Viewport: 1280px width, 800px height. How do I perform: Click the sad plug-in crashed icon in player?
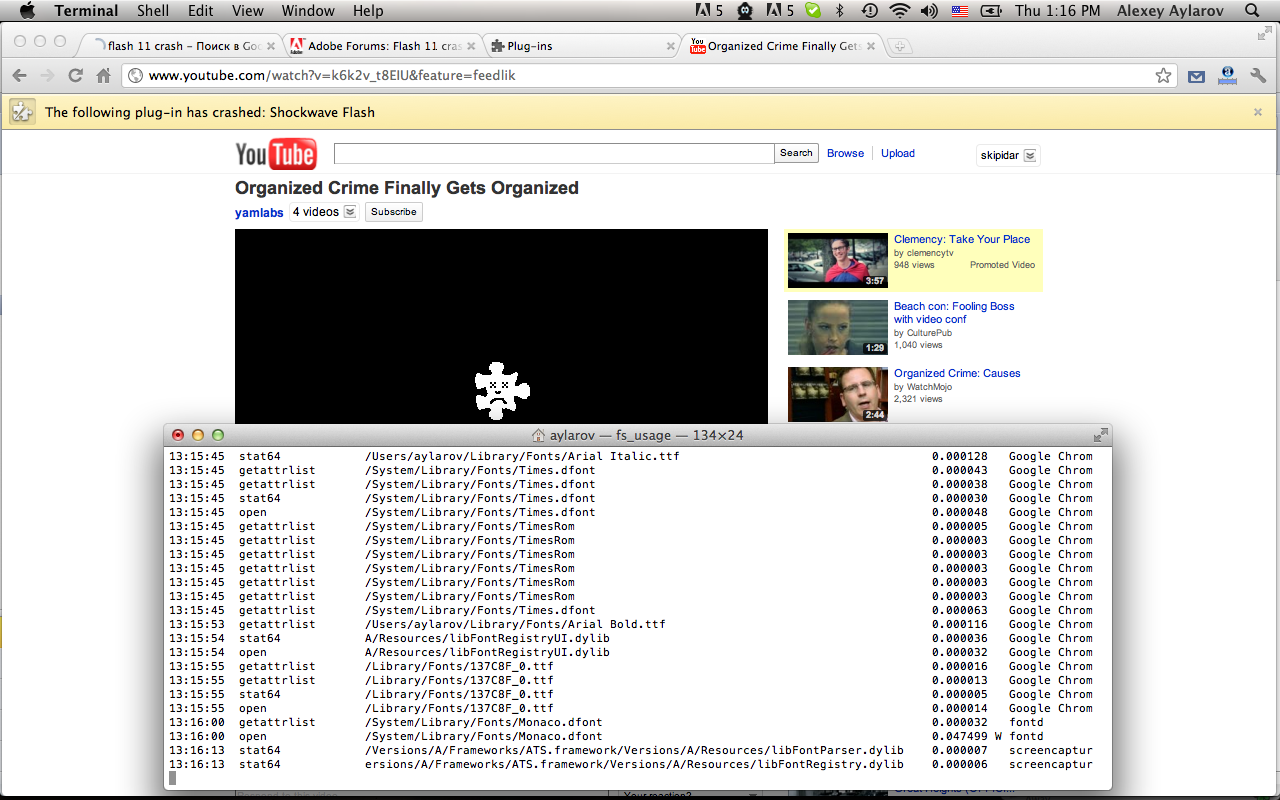[502, 390]
